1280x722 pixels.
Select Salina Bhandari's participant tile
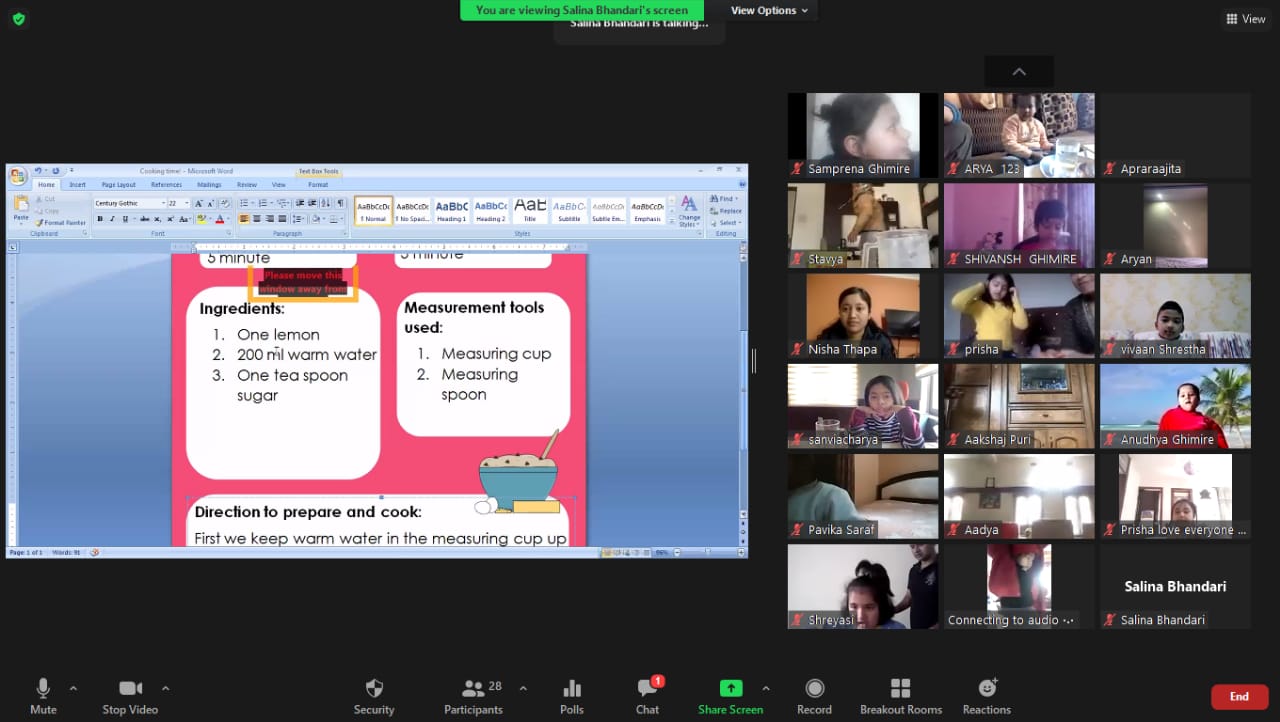coord(1175,586)
